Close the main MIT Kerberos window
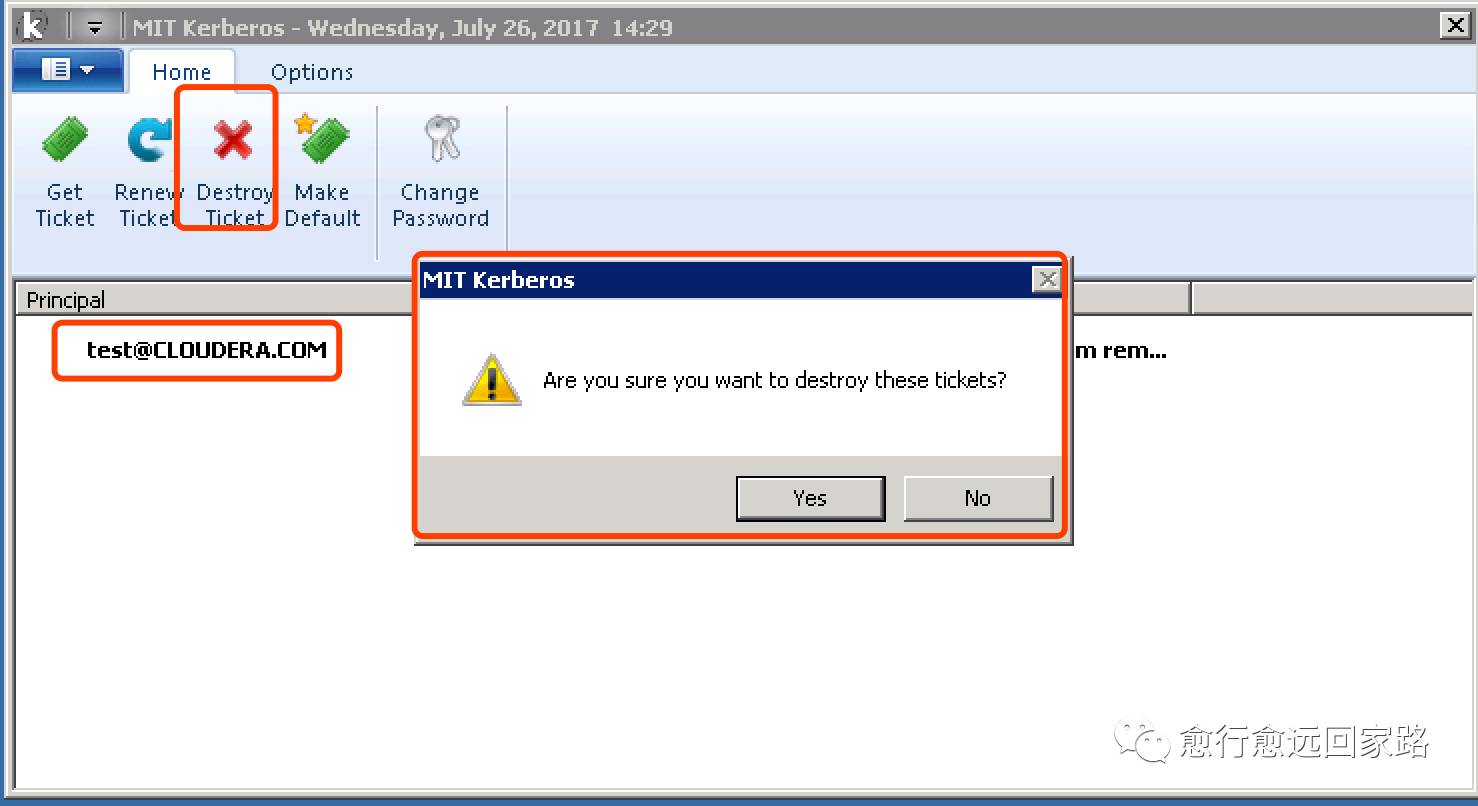 (1455, 26)
